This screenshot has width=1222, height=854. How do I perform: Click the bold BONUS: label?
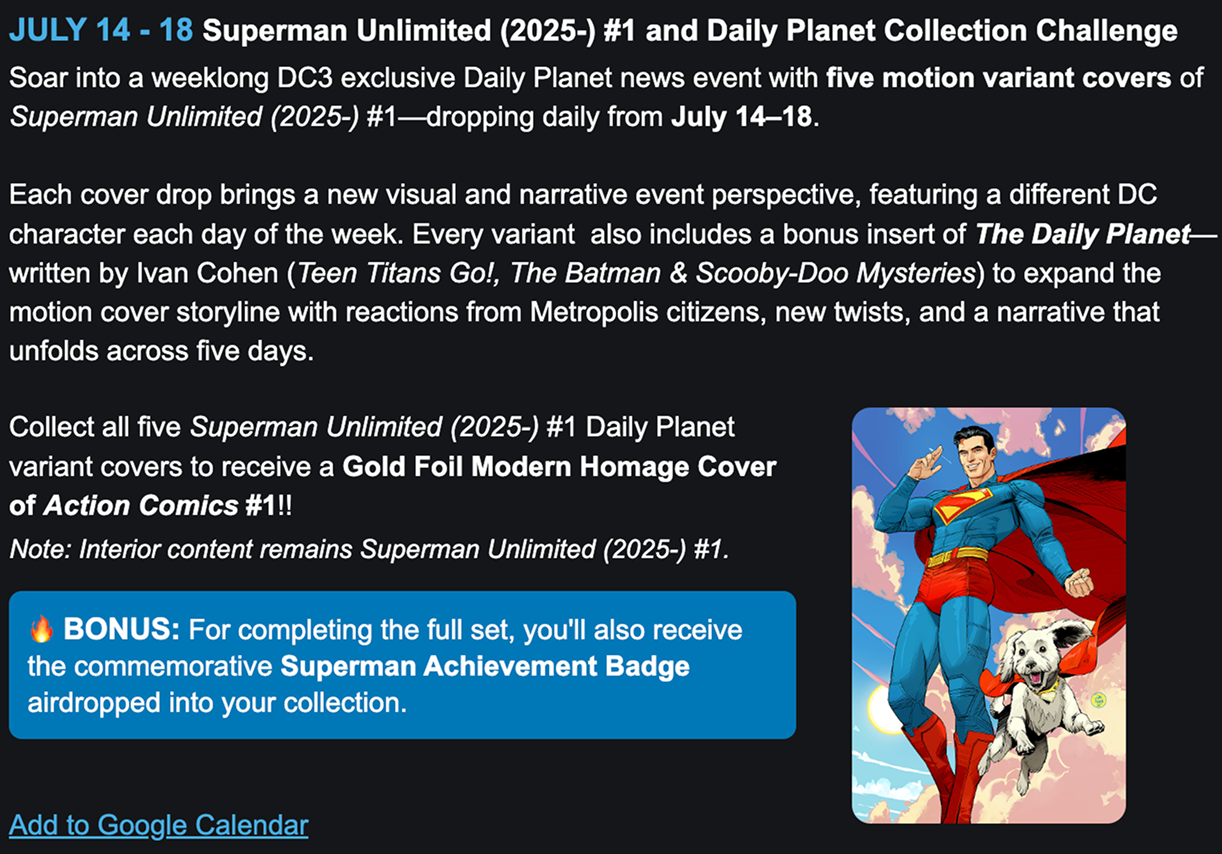(x=121, y=630)
